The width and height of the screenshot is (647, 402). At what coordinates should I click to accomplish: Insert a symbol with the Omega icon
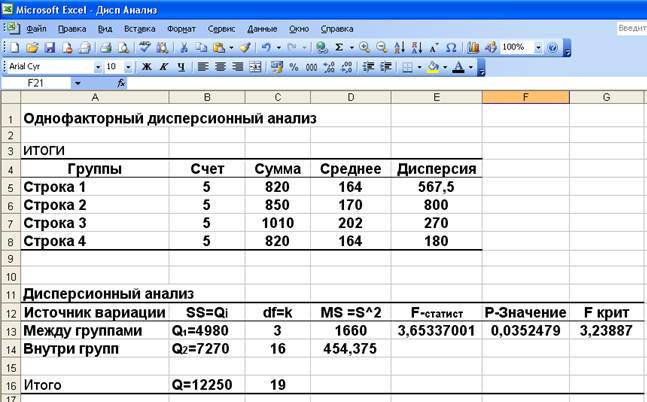point(451,47)
